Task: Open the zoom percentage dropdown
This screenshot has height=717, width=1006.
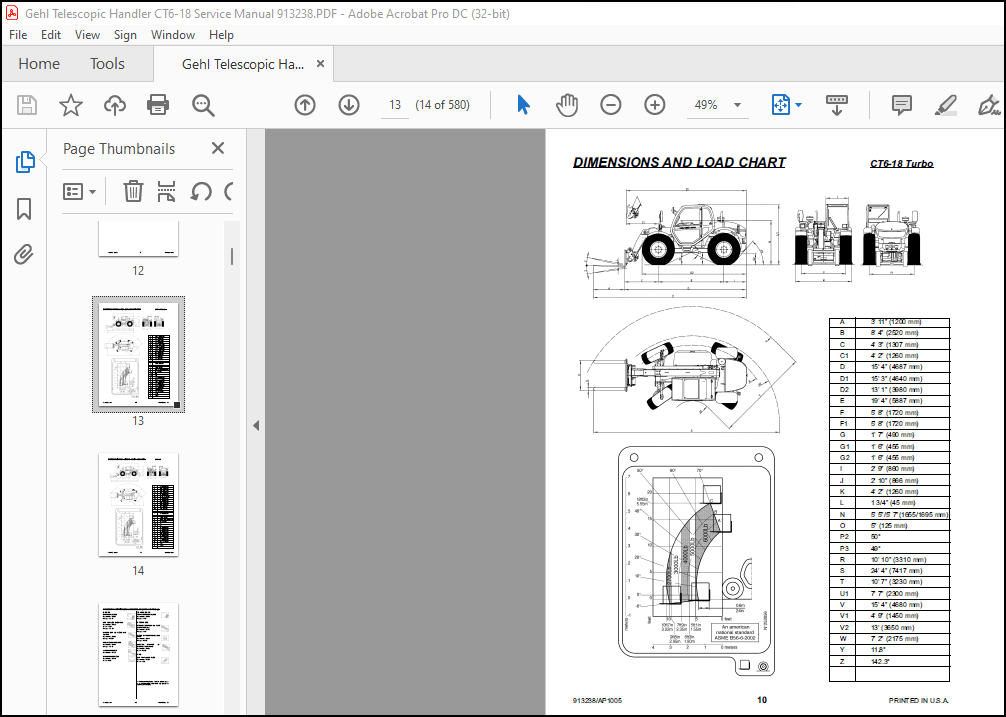Action: 738,105
